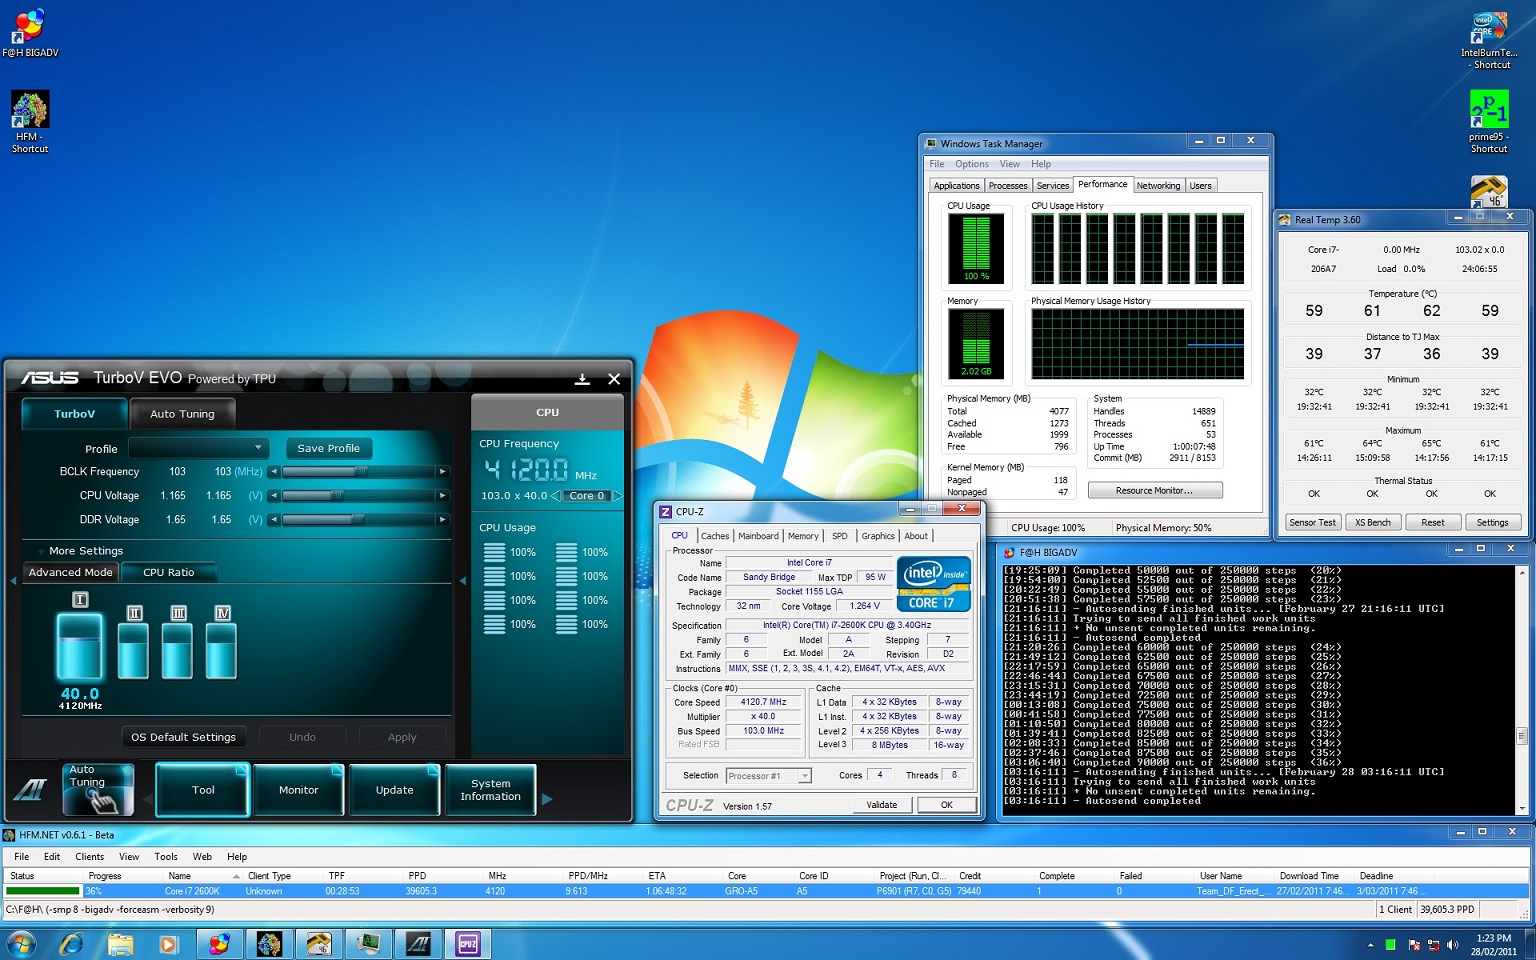Open Tools menu in HFM.NET
This screenshot has width=1536, height=960.
166,857
